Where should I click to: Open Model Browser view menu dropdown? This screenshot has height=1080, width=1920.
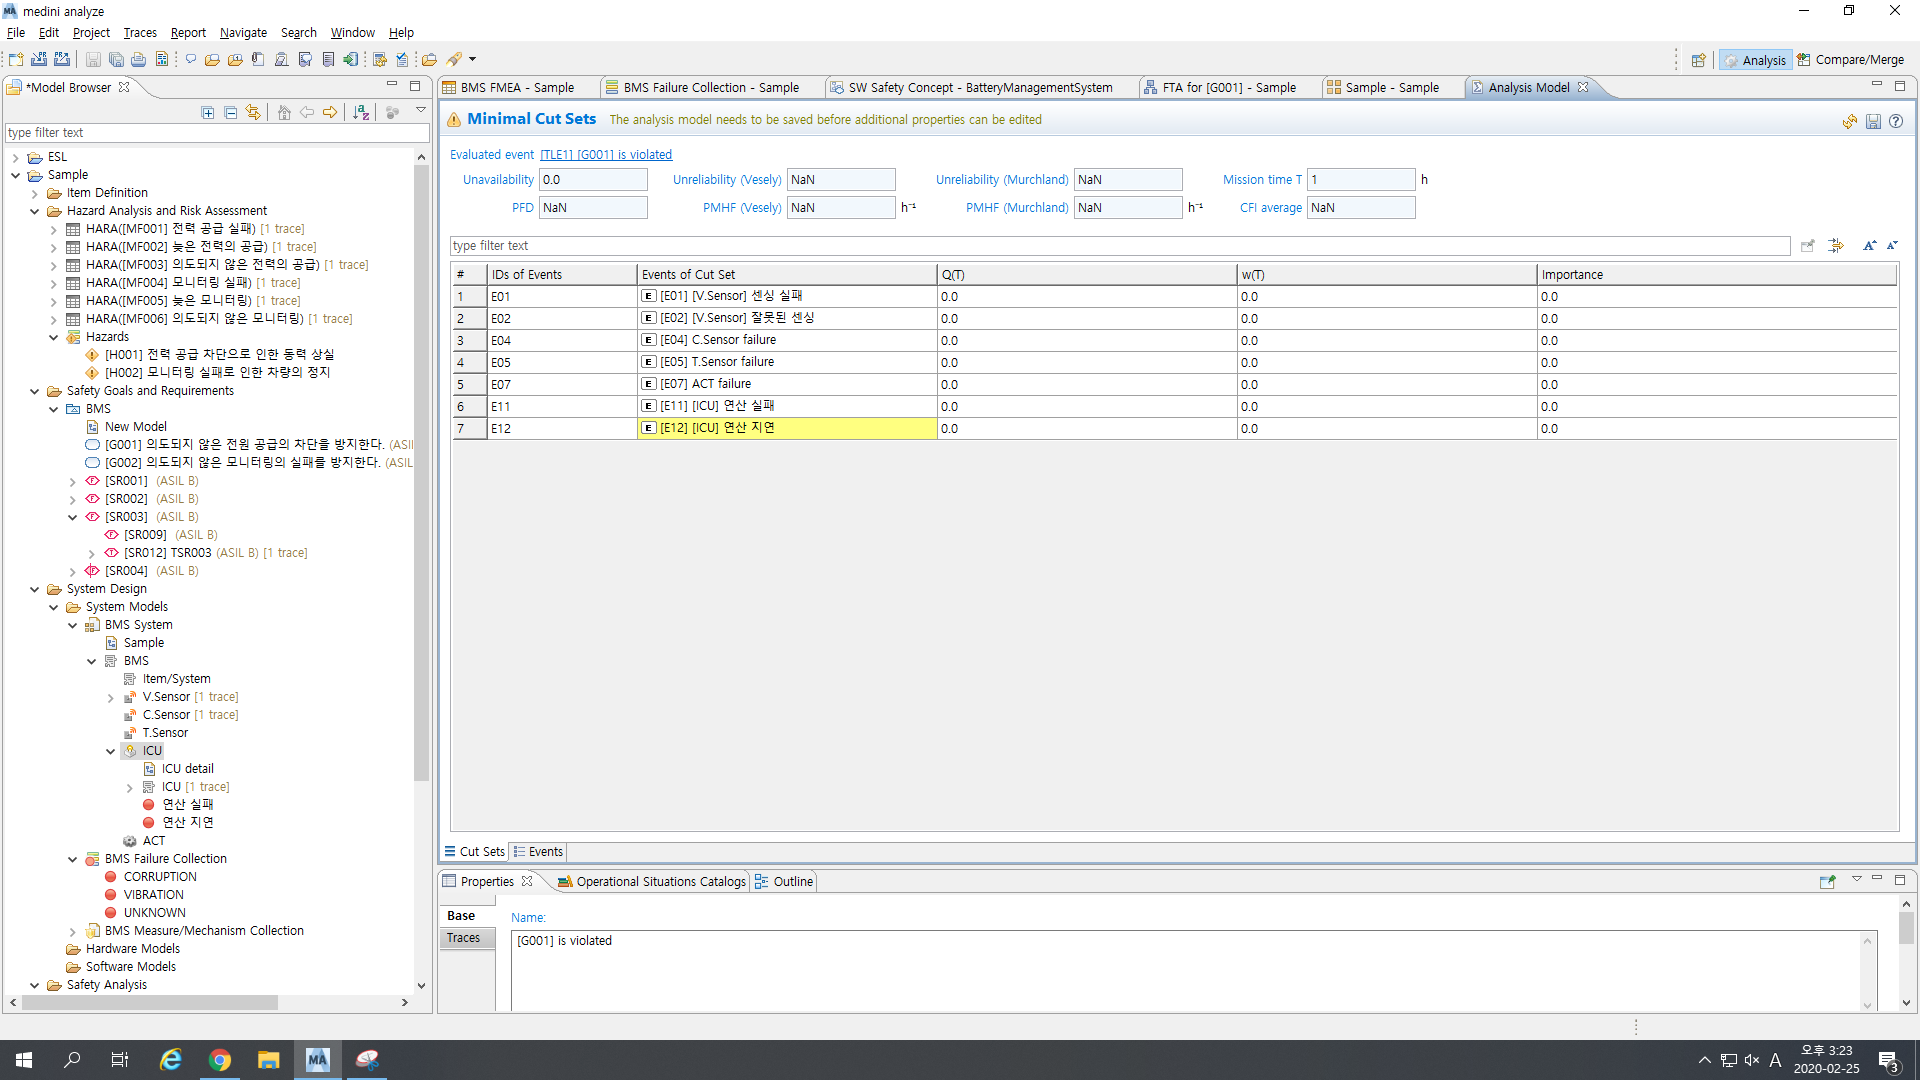[421, 111]
